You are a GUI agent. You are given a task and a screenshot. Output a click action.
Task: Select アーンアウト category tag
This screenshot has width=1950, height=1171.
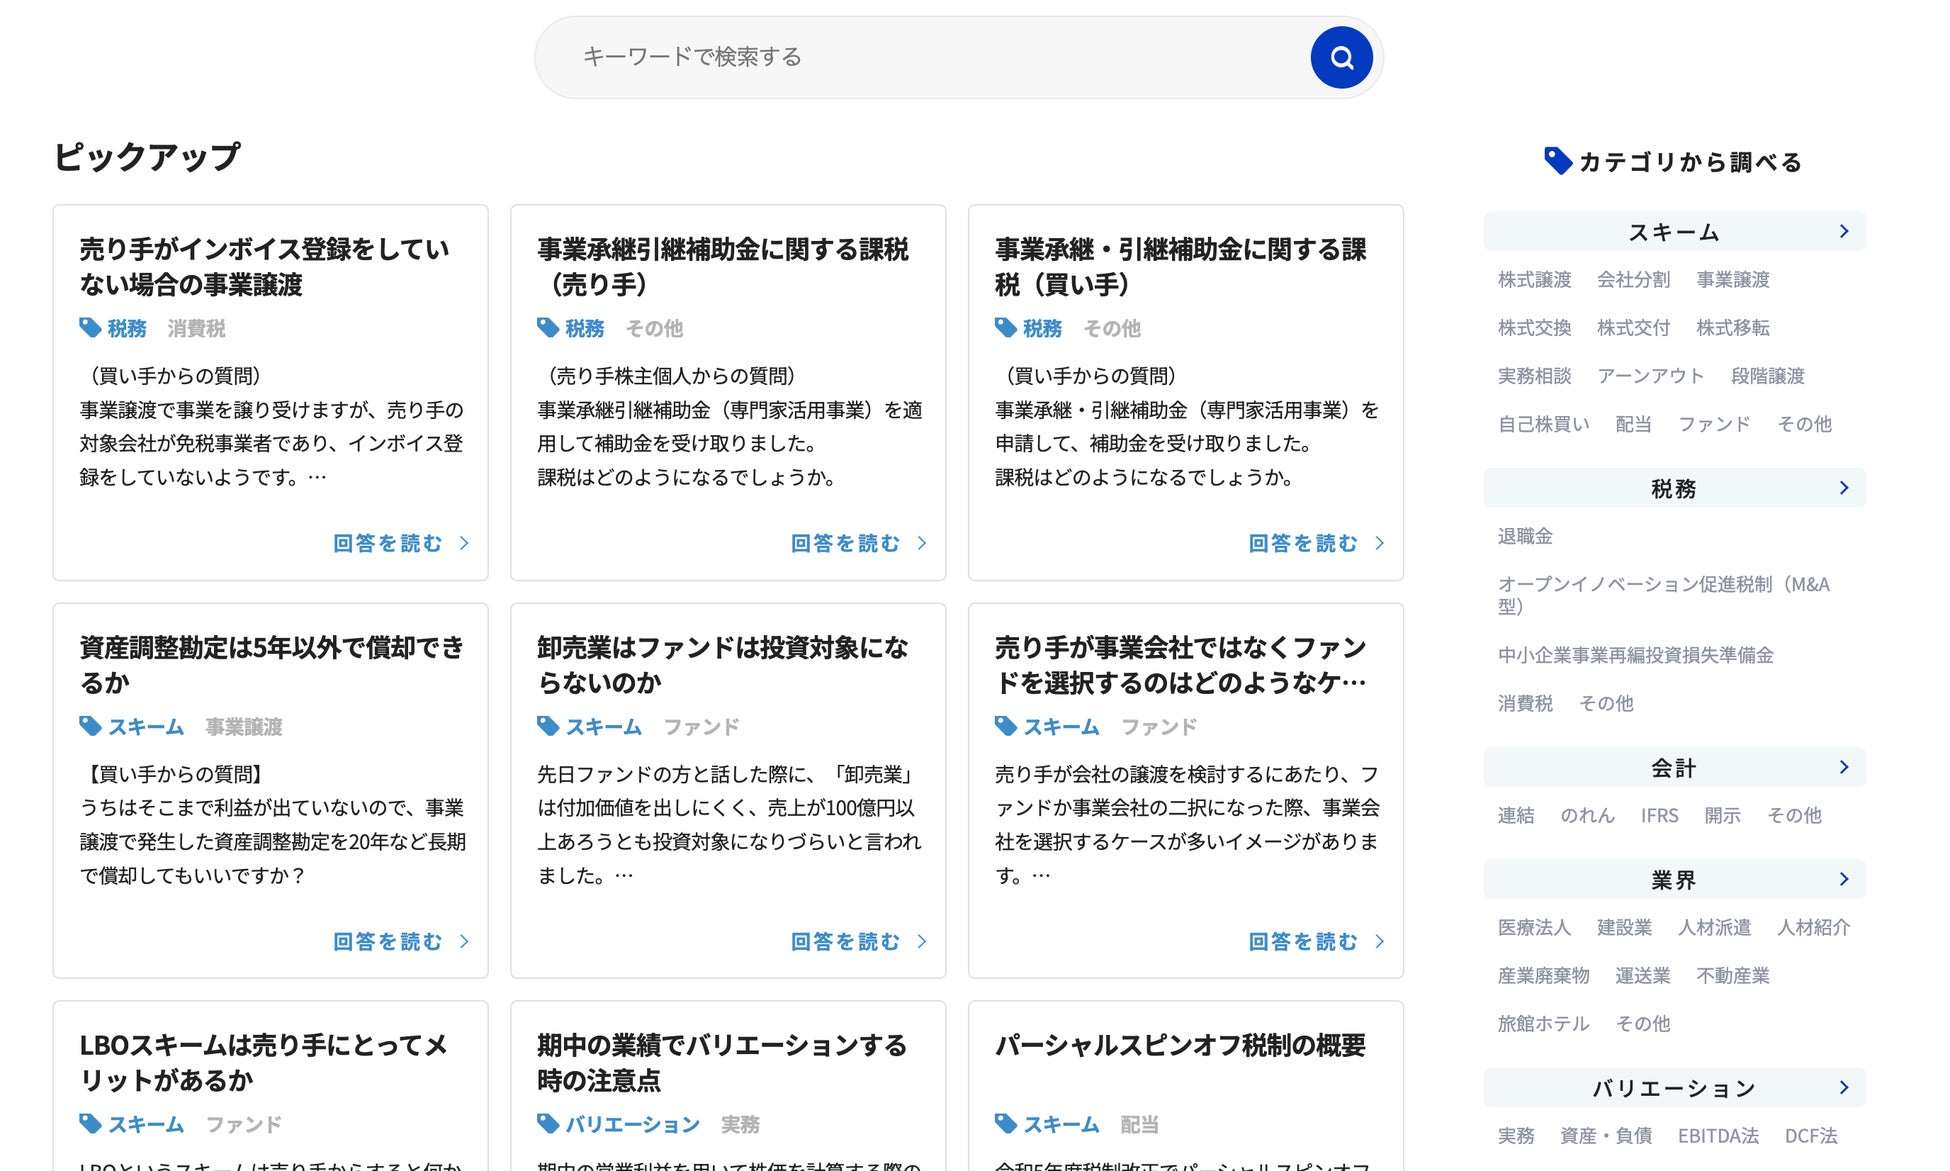pyautogui.click(x=1650, y=376)
